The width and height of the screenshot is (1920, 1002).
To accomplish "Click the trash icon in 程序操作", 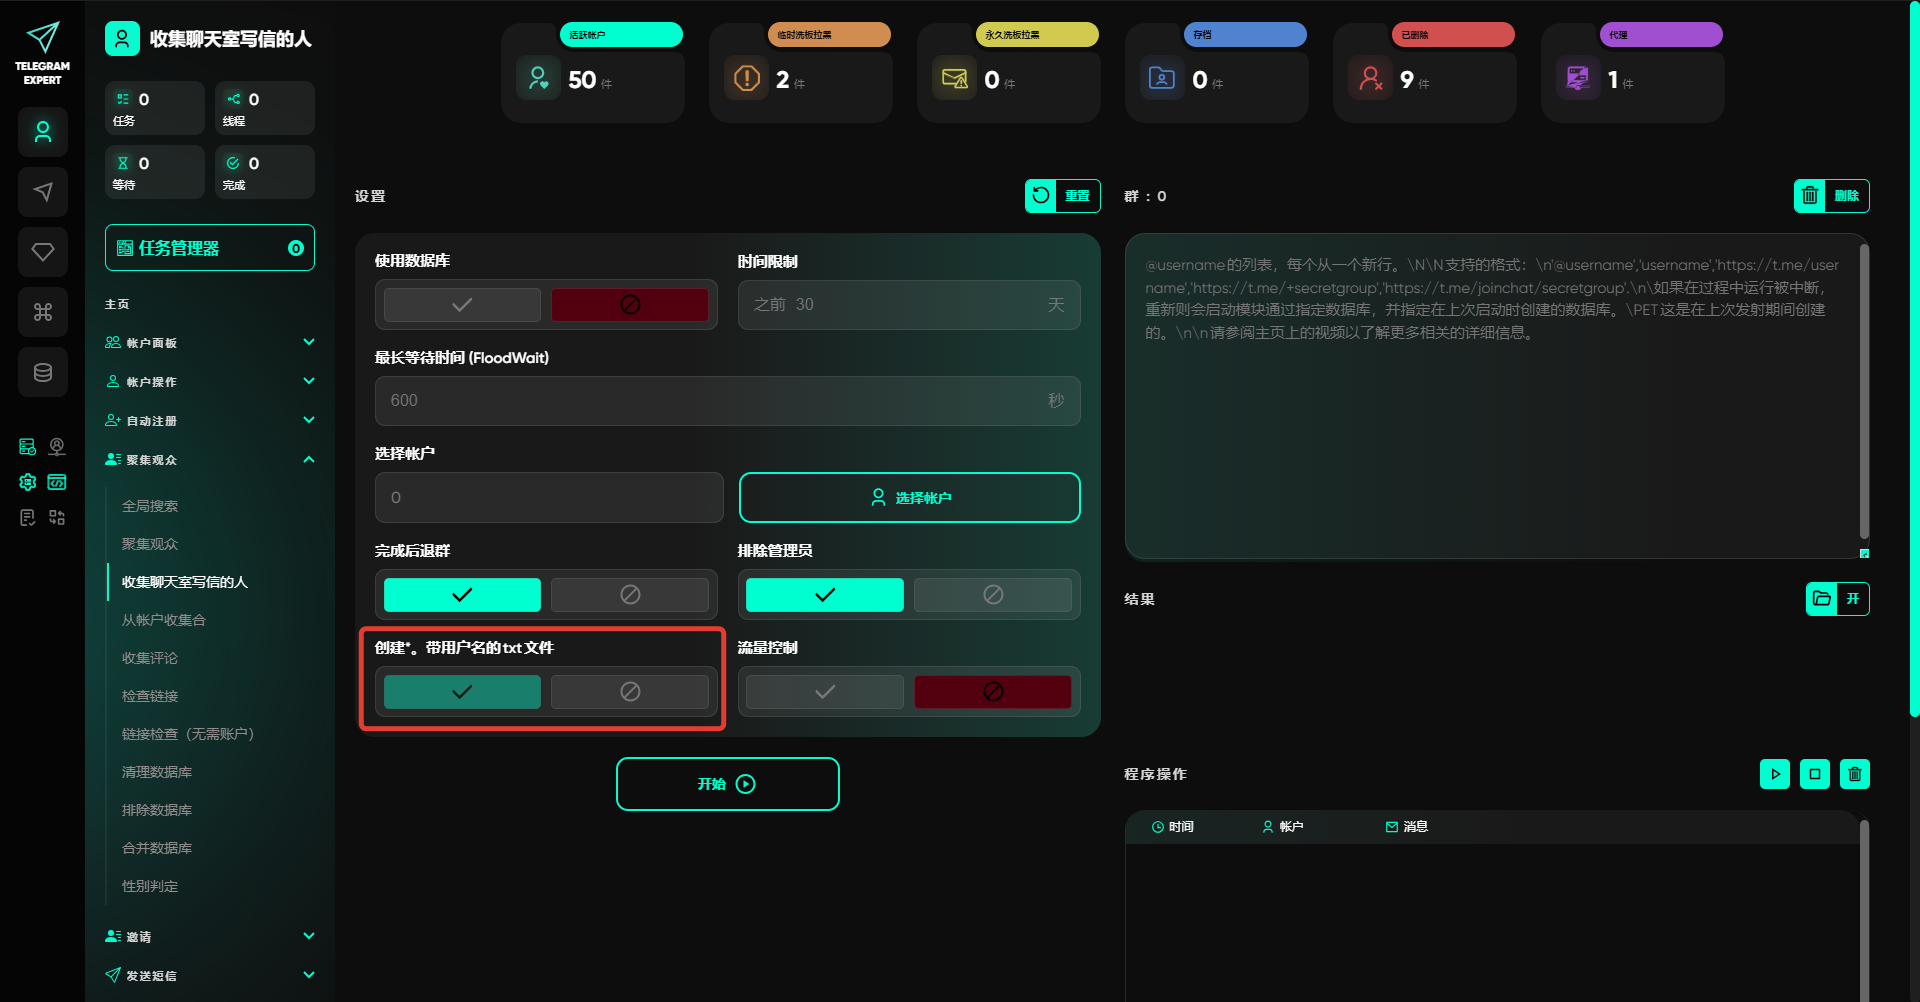I will pos(1854,774).
